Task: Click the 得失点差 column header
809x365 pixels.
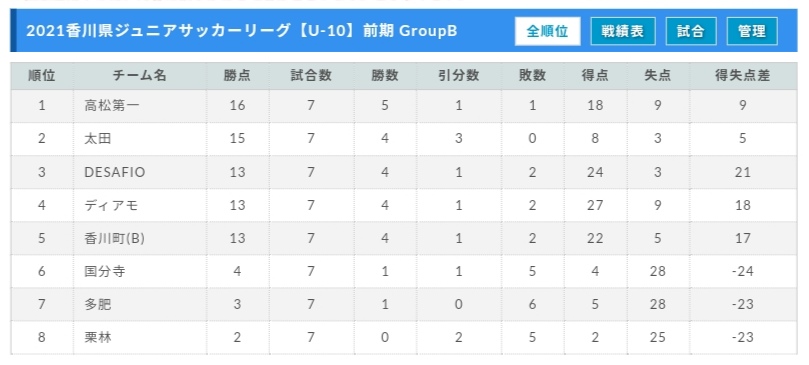Action: point(742,75)
